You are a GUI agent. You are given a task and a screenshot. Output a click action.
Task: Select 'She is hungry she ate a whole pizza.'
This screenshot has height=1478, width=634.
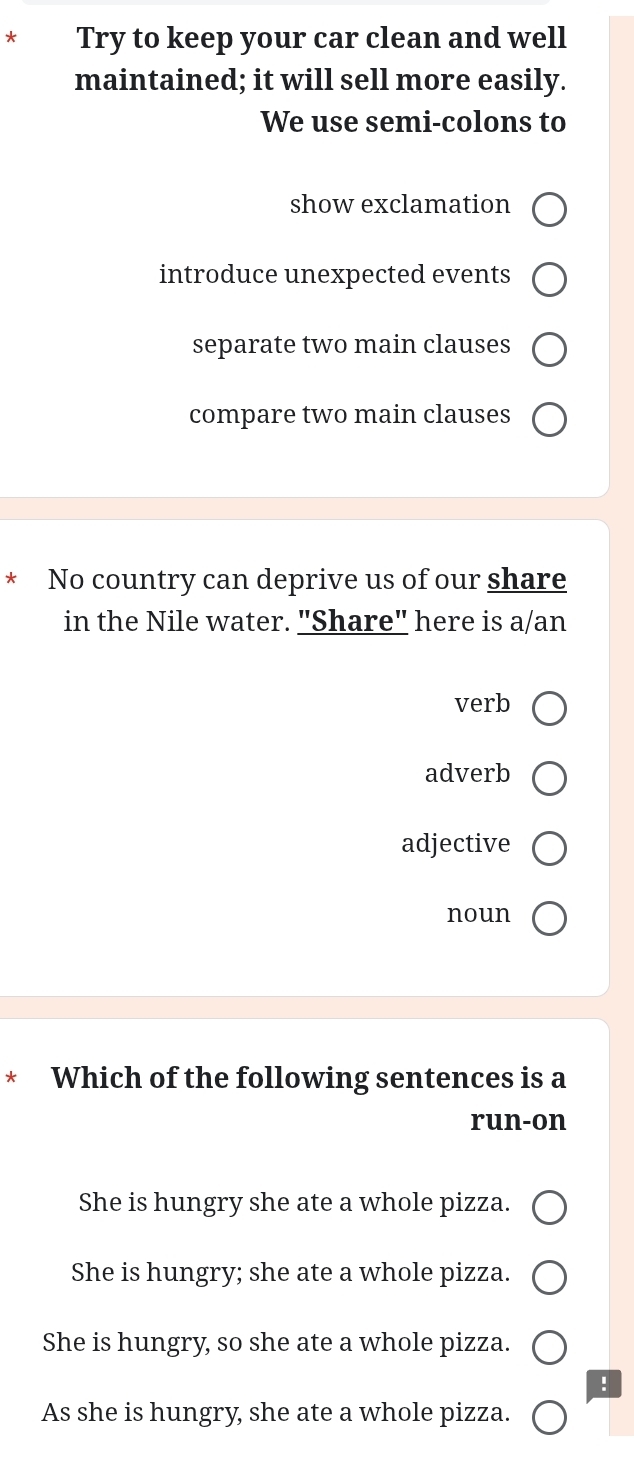tap(548, 1208)
